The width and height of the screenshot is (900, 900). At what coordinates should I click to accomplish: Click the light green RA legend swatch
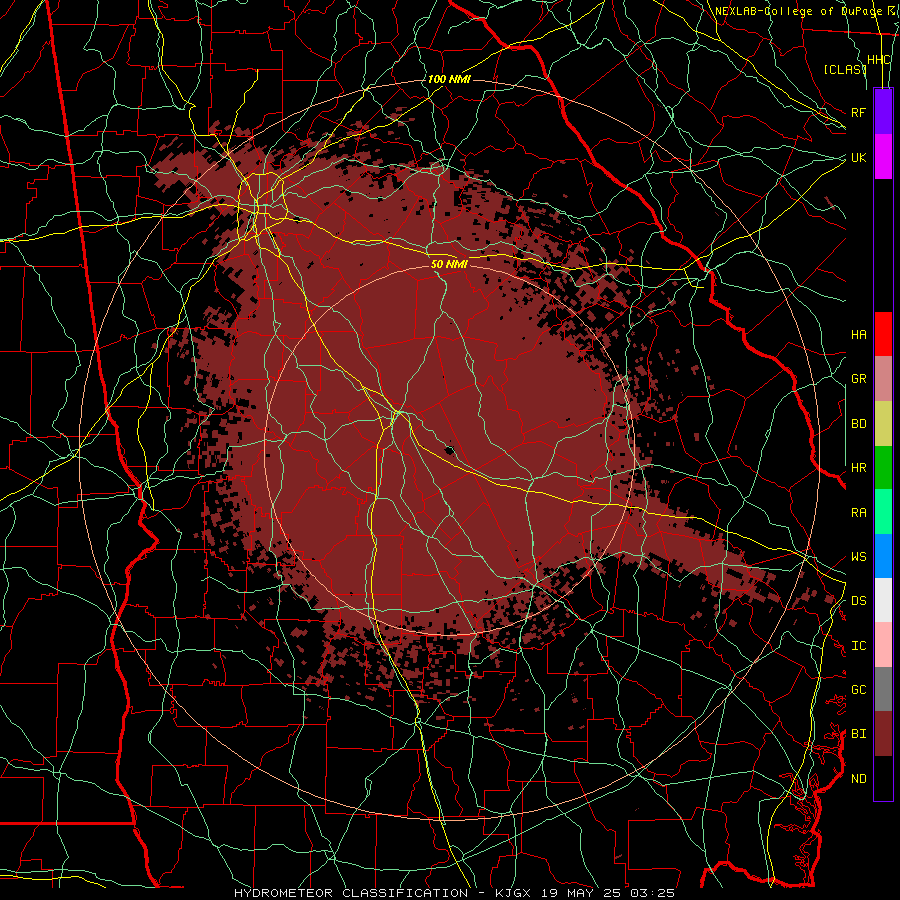(883, 511)
